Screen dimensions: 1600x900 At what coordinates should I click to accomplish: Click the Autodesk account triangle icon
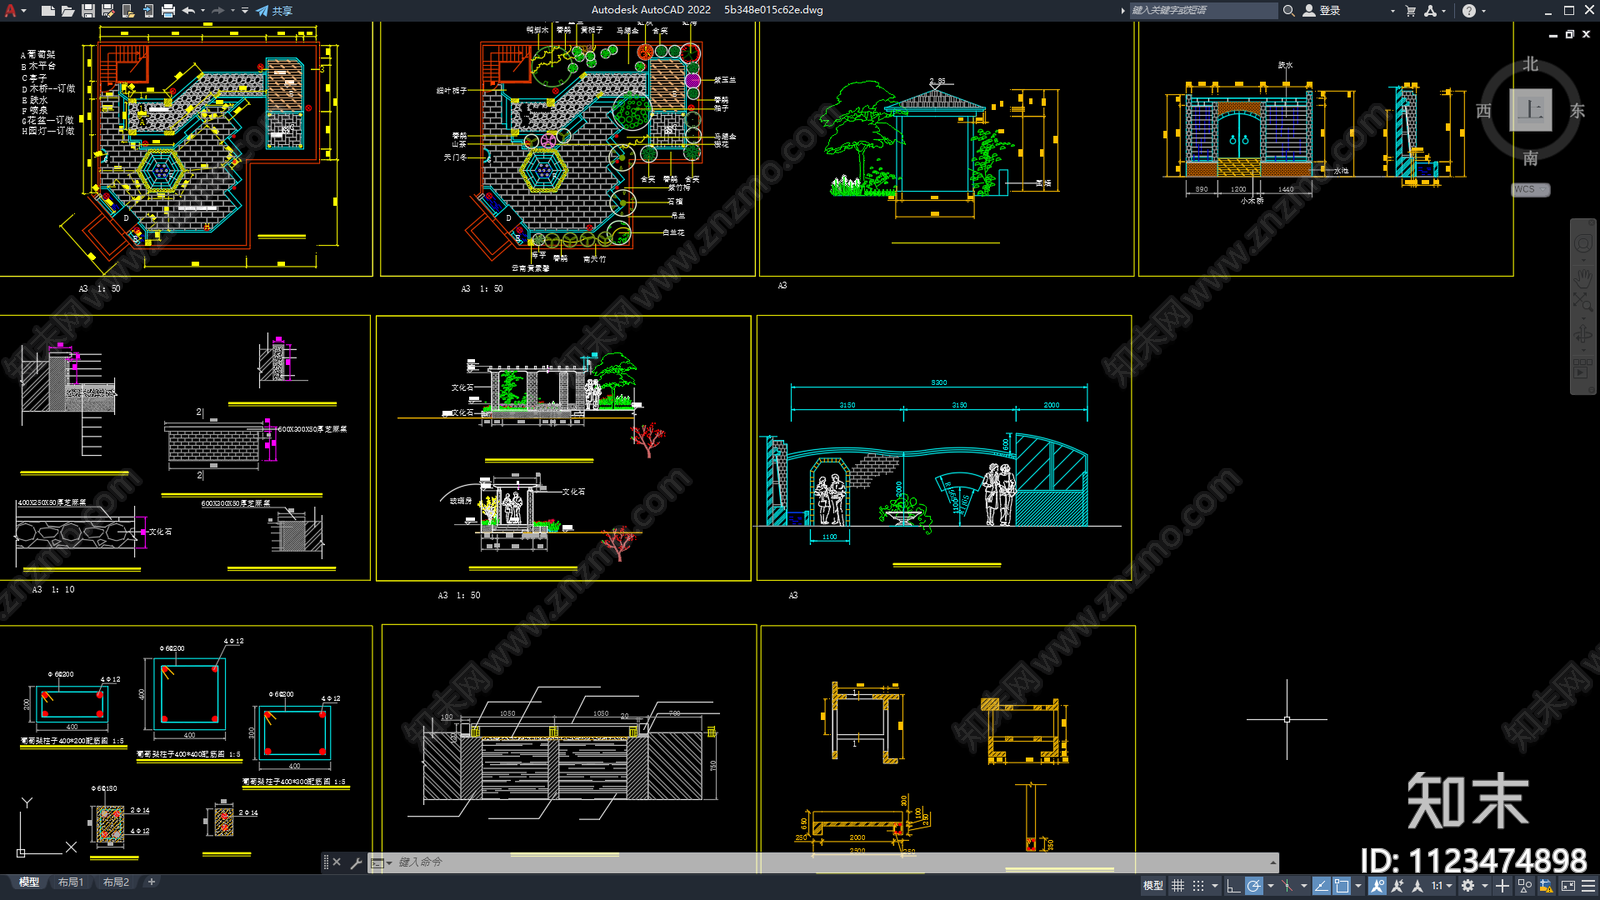[x=1430, y=10]
